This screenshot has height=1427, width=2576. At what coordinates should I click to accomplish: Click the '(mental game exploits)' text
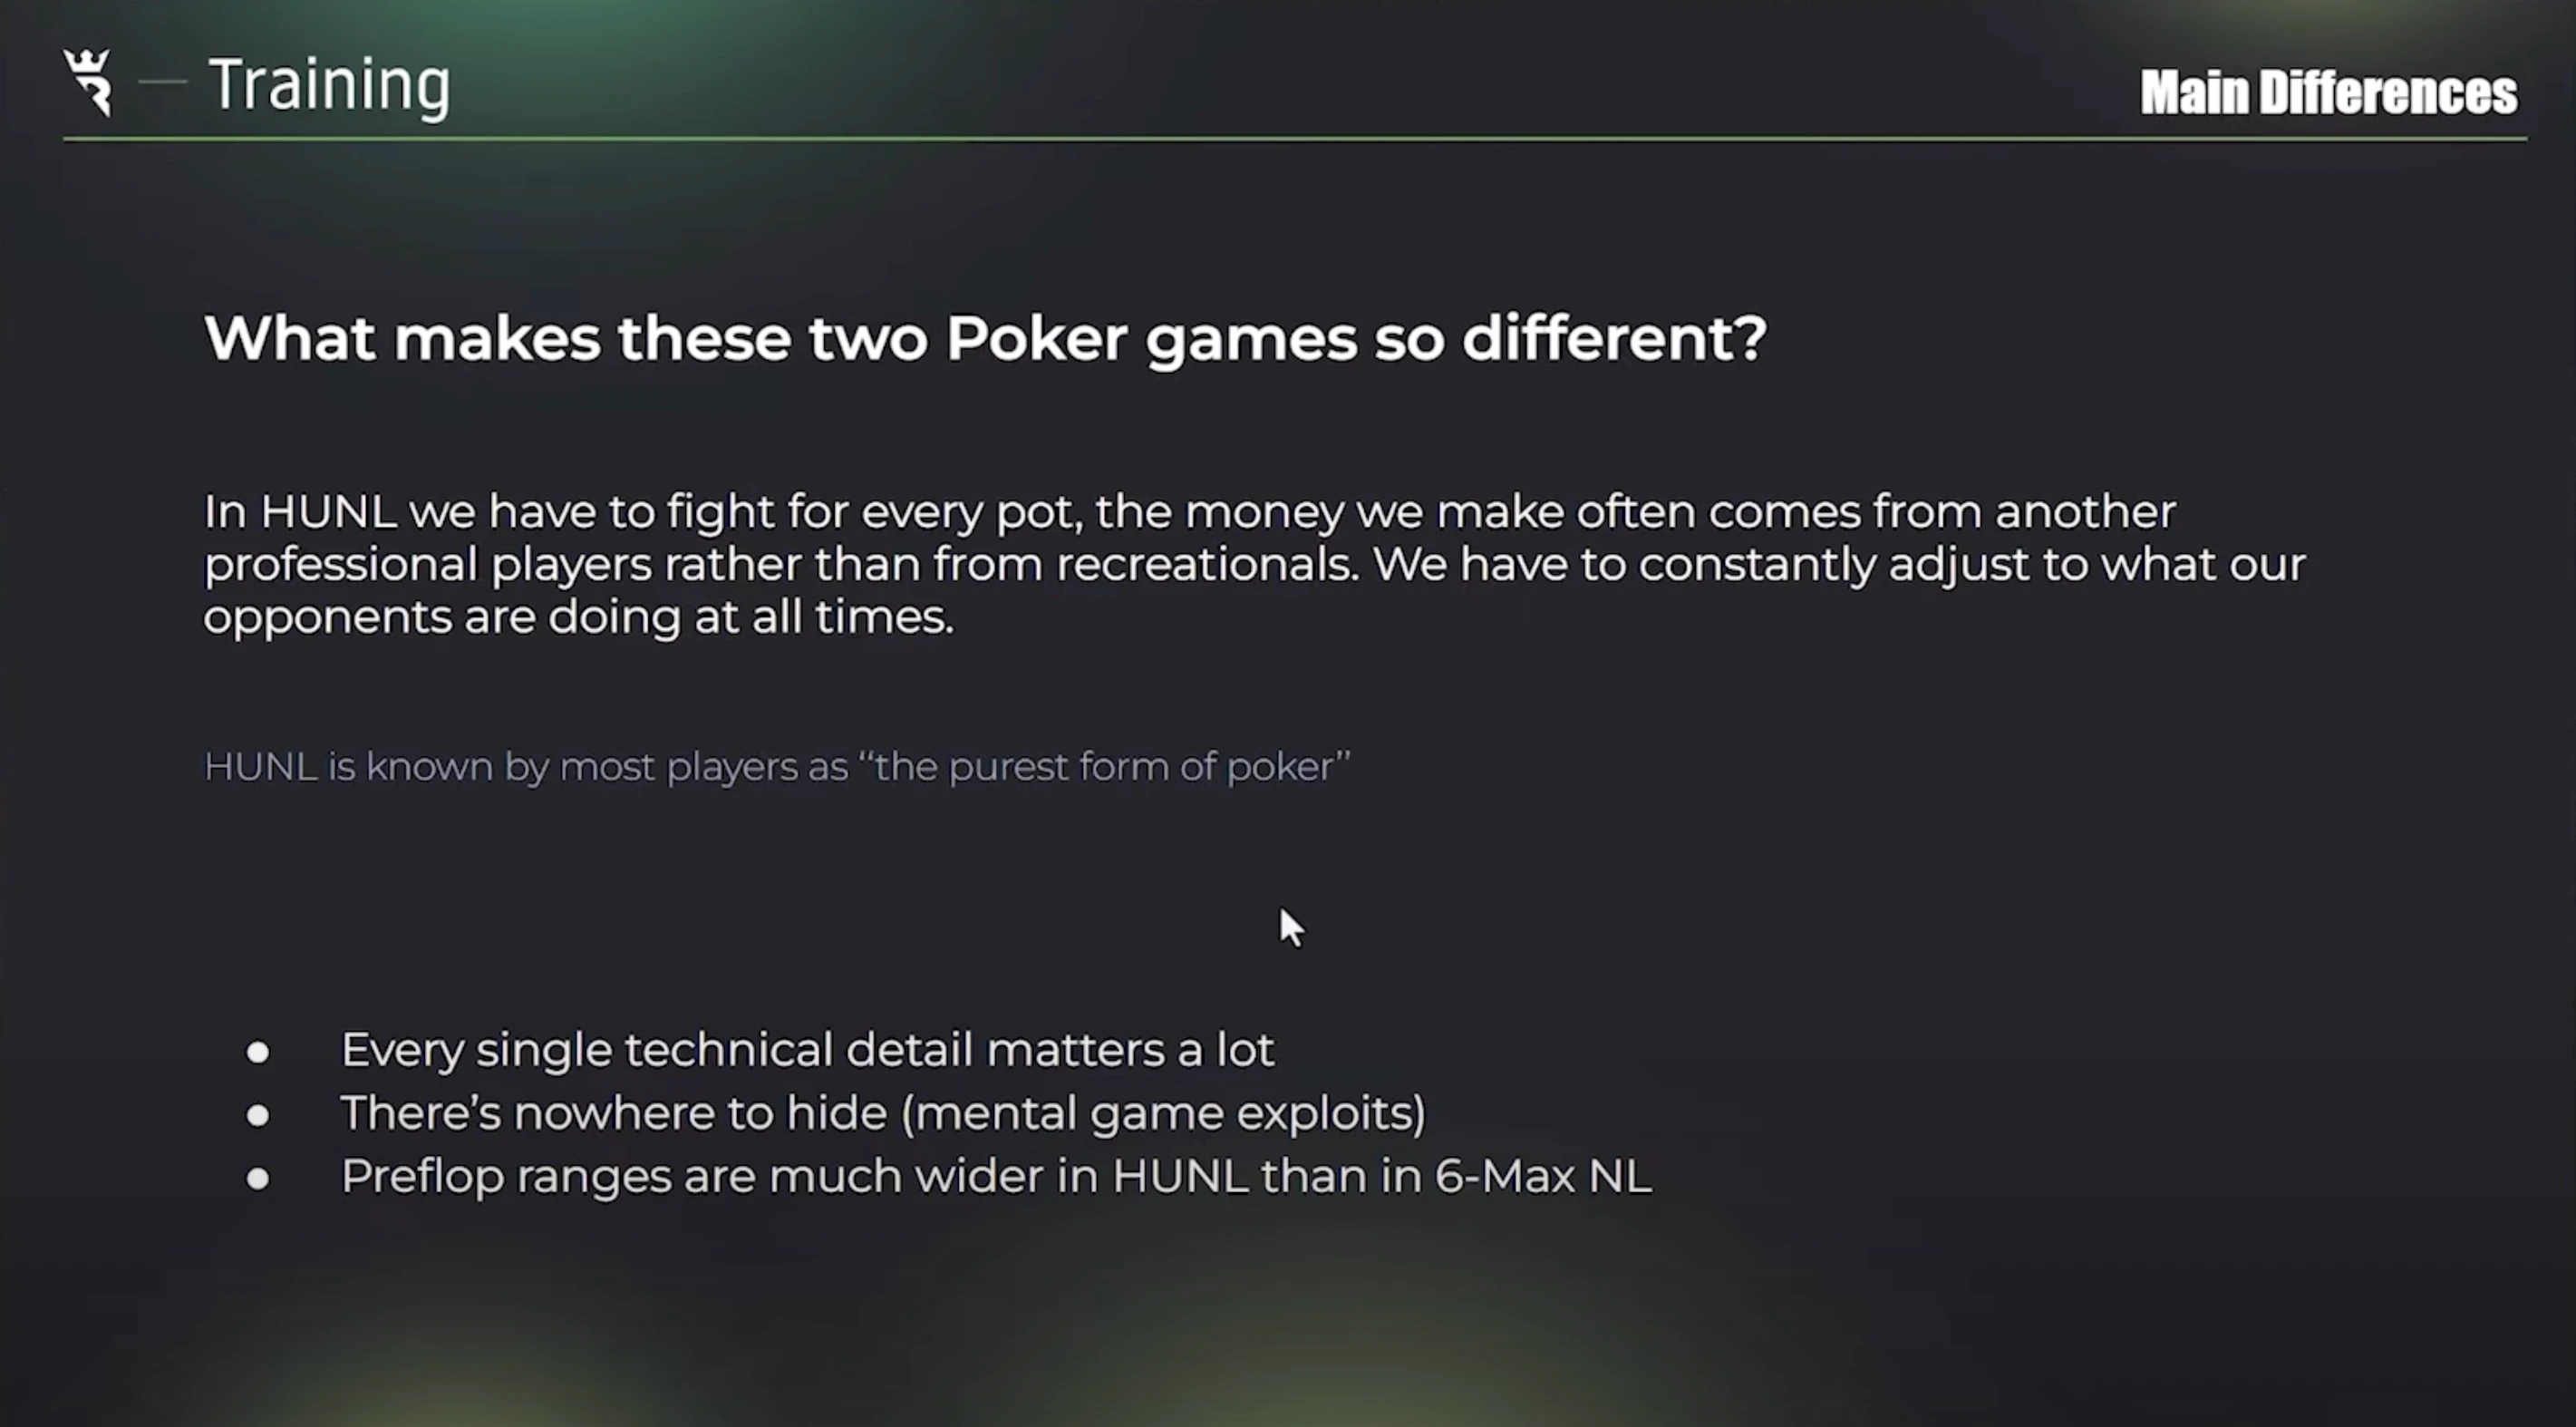point(1163,1113)
